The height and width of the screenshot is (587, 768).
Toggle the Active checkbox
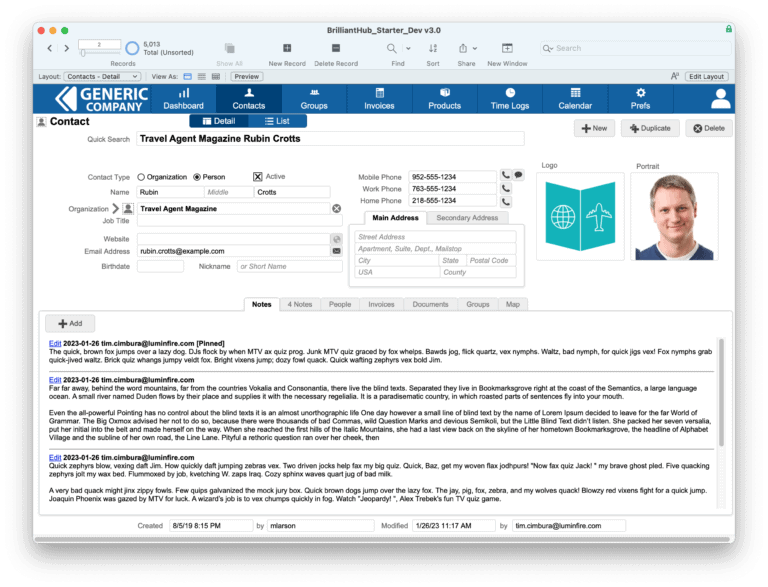point(257,177)
